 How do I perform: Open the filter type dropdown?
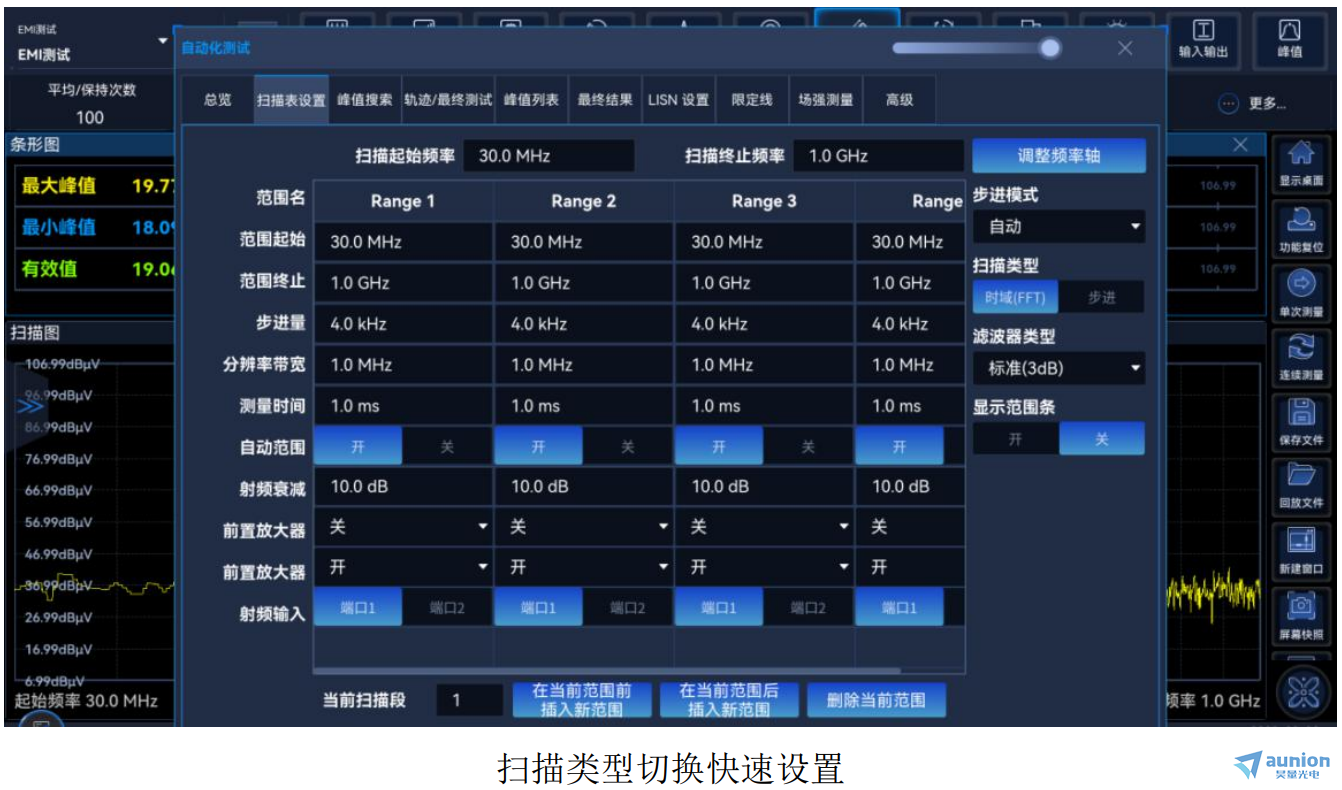(x=1059, y=368)
